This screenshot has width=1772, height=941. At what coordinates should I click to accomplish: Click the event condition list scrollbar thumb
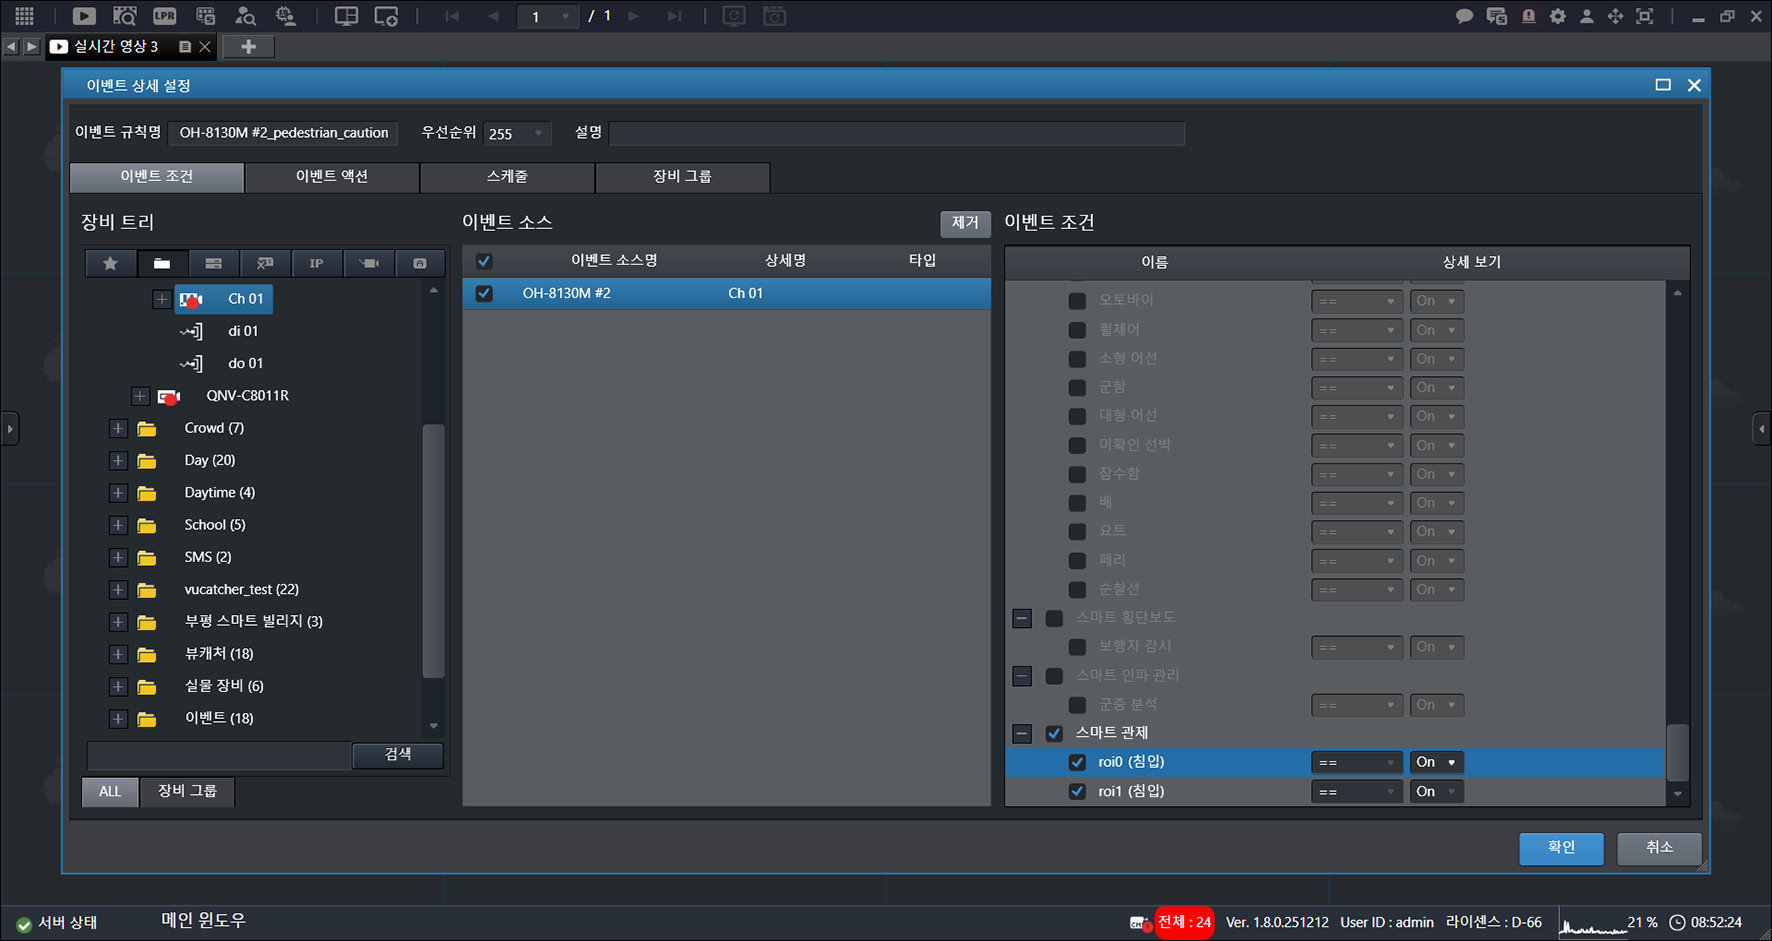tap(1677, 753)
